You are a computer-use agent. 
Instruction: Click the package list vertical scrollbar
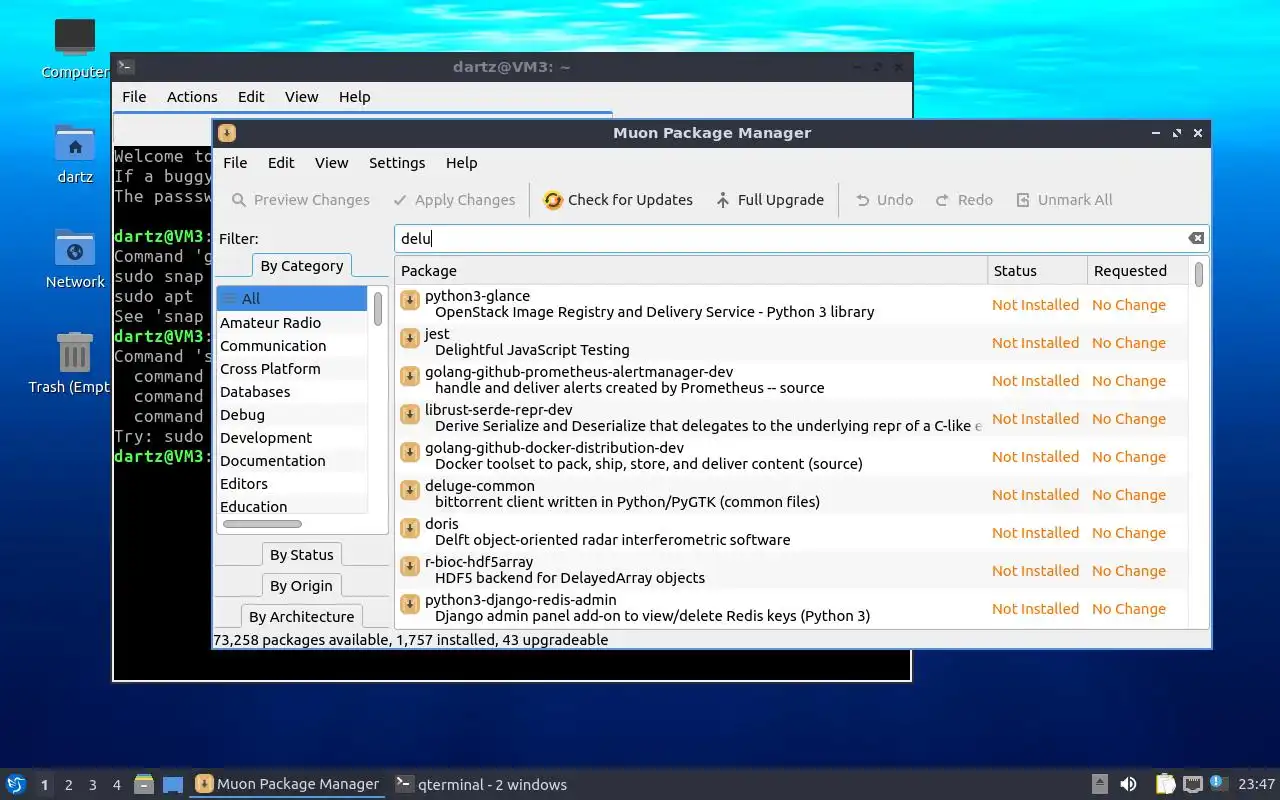click(1198, 274)
